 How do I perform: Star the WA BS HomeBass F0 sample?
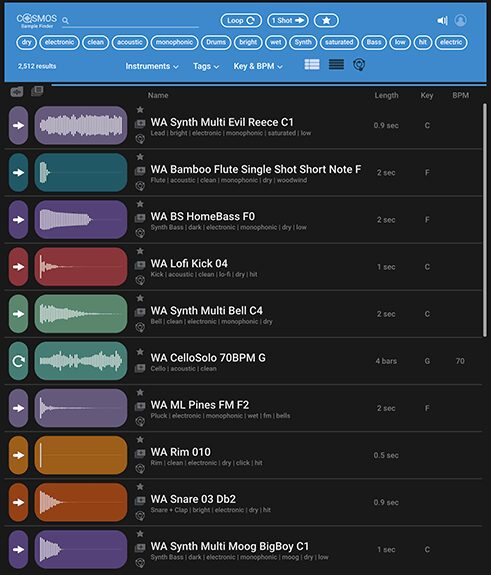(140, 204)
